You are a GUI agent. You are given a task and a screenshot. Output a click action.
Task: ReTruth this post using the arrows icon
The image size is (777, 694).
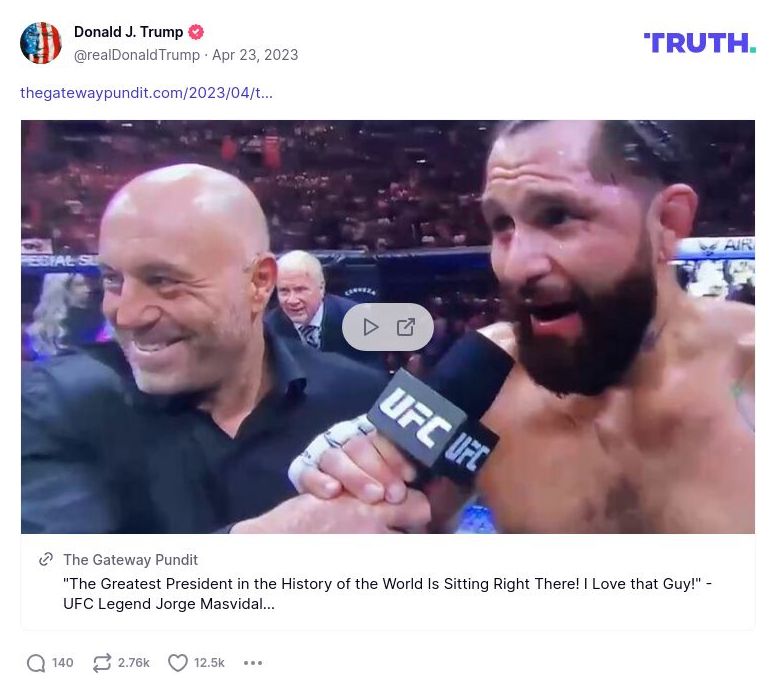(102, 663)
